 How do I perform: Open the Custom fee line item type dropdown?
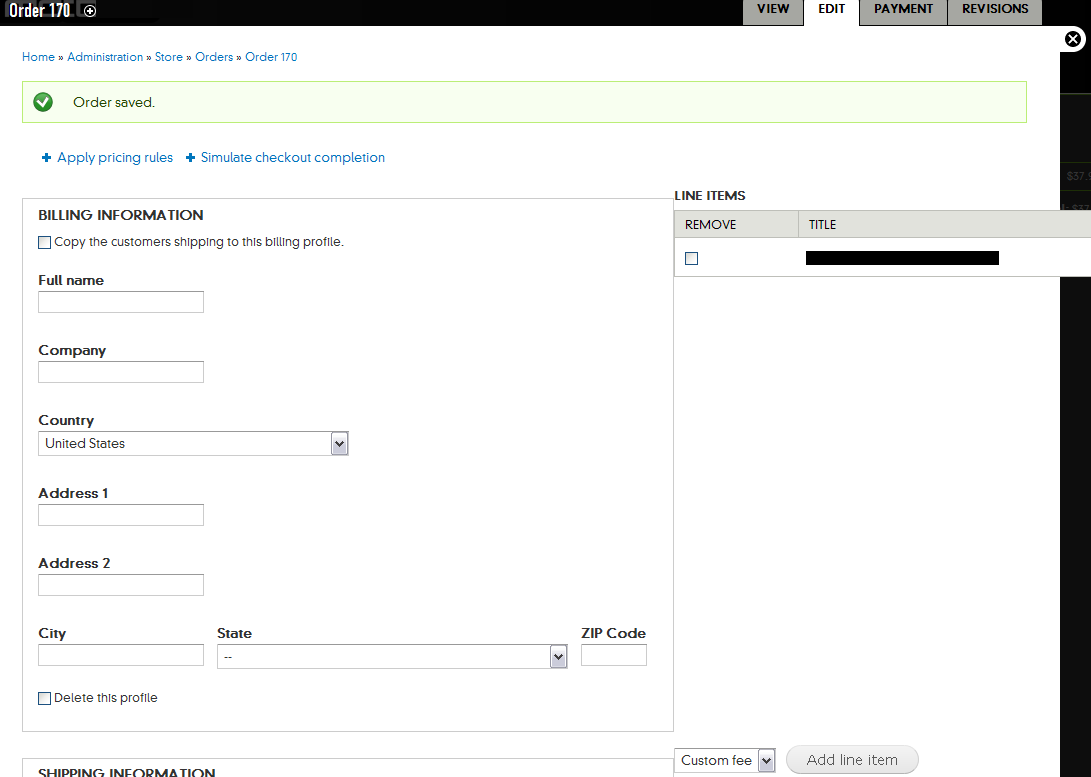pyautogui.click(x=724, y=760)
